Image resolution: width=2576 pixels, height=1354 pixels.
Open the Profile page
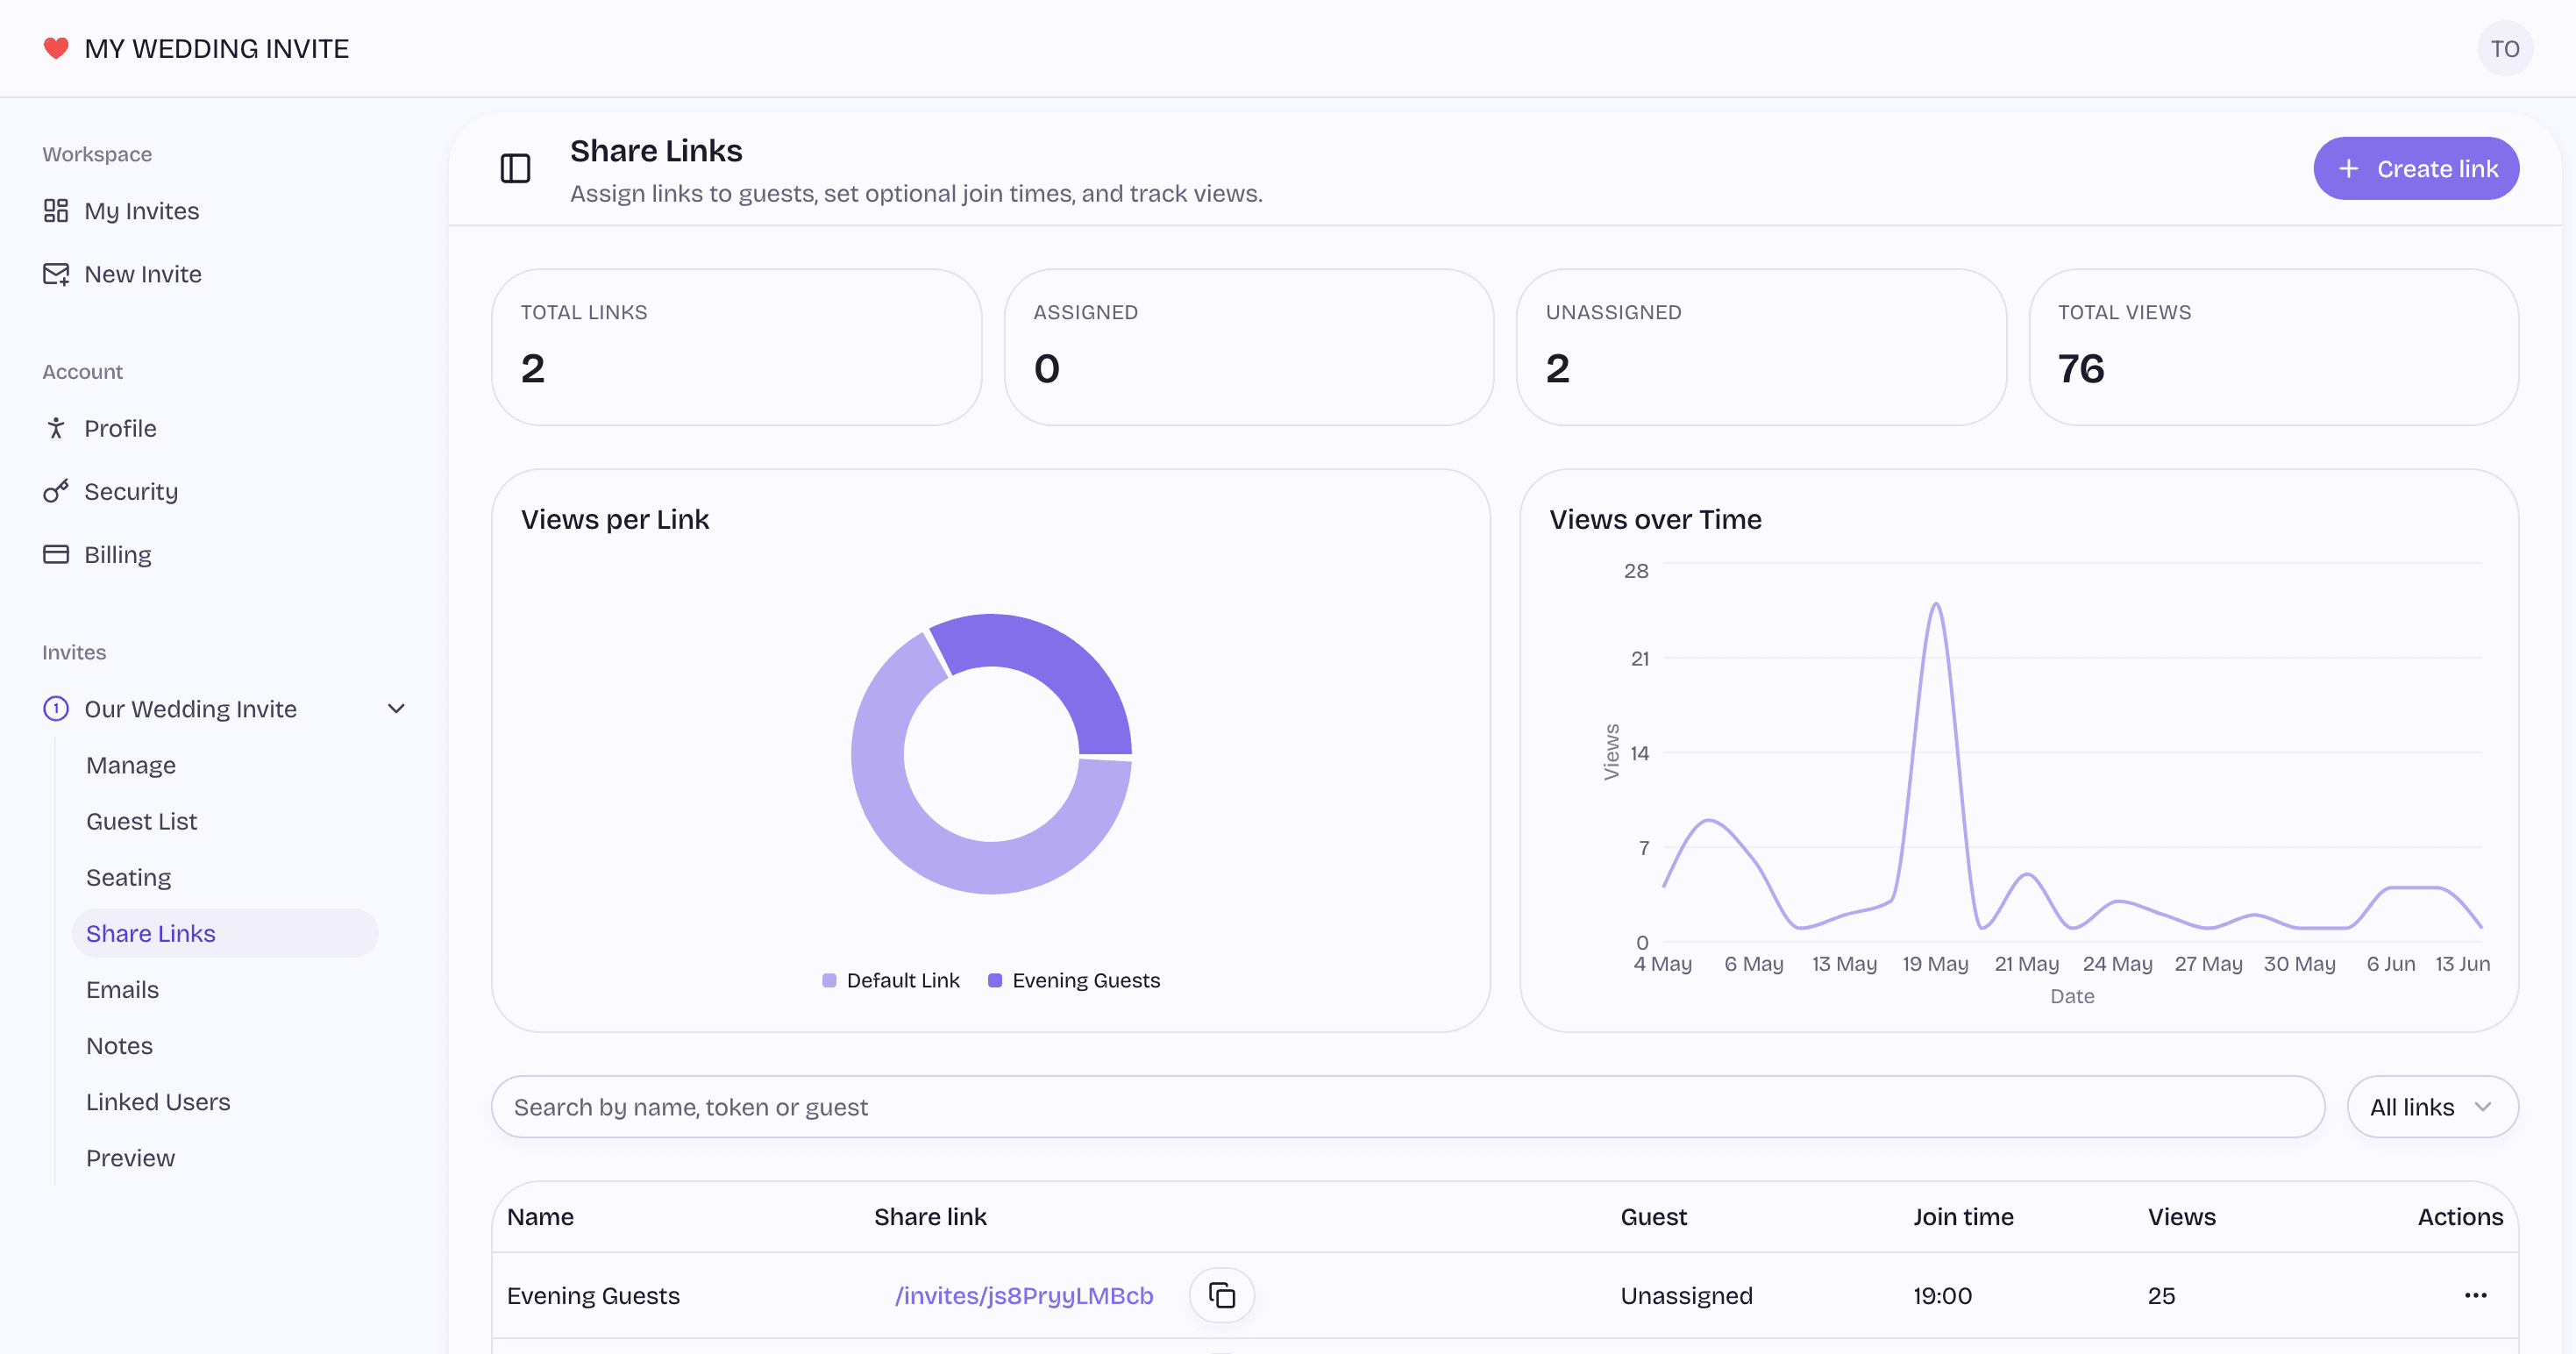pos(120,428)
